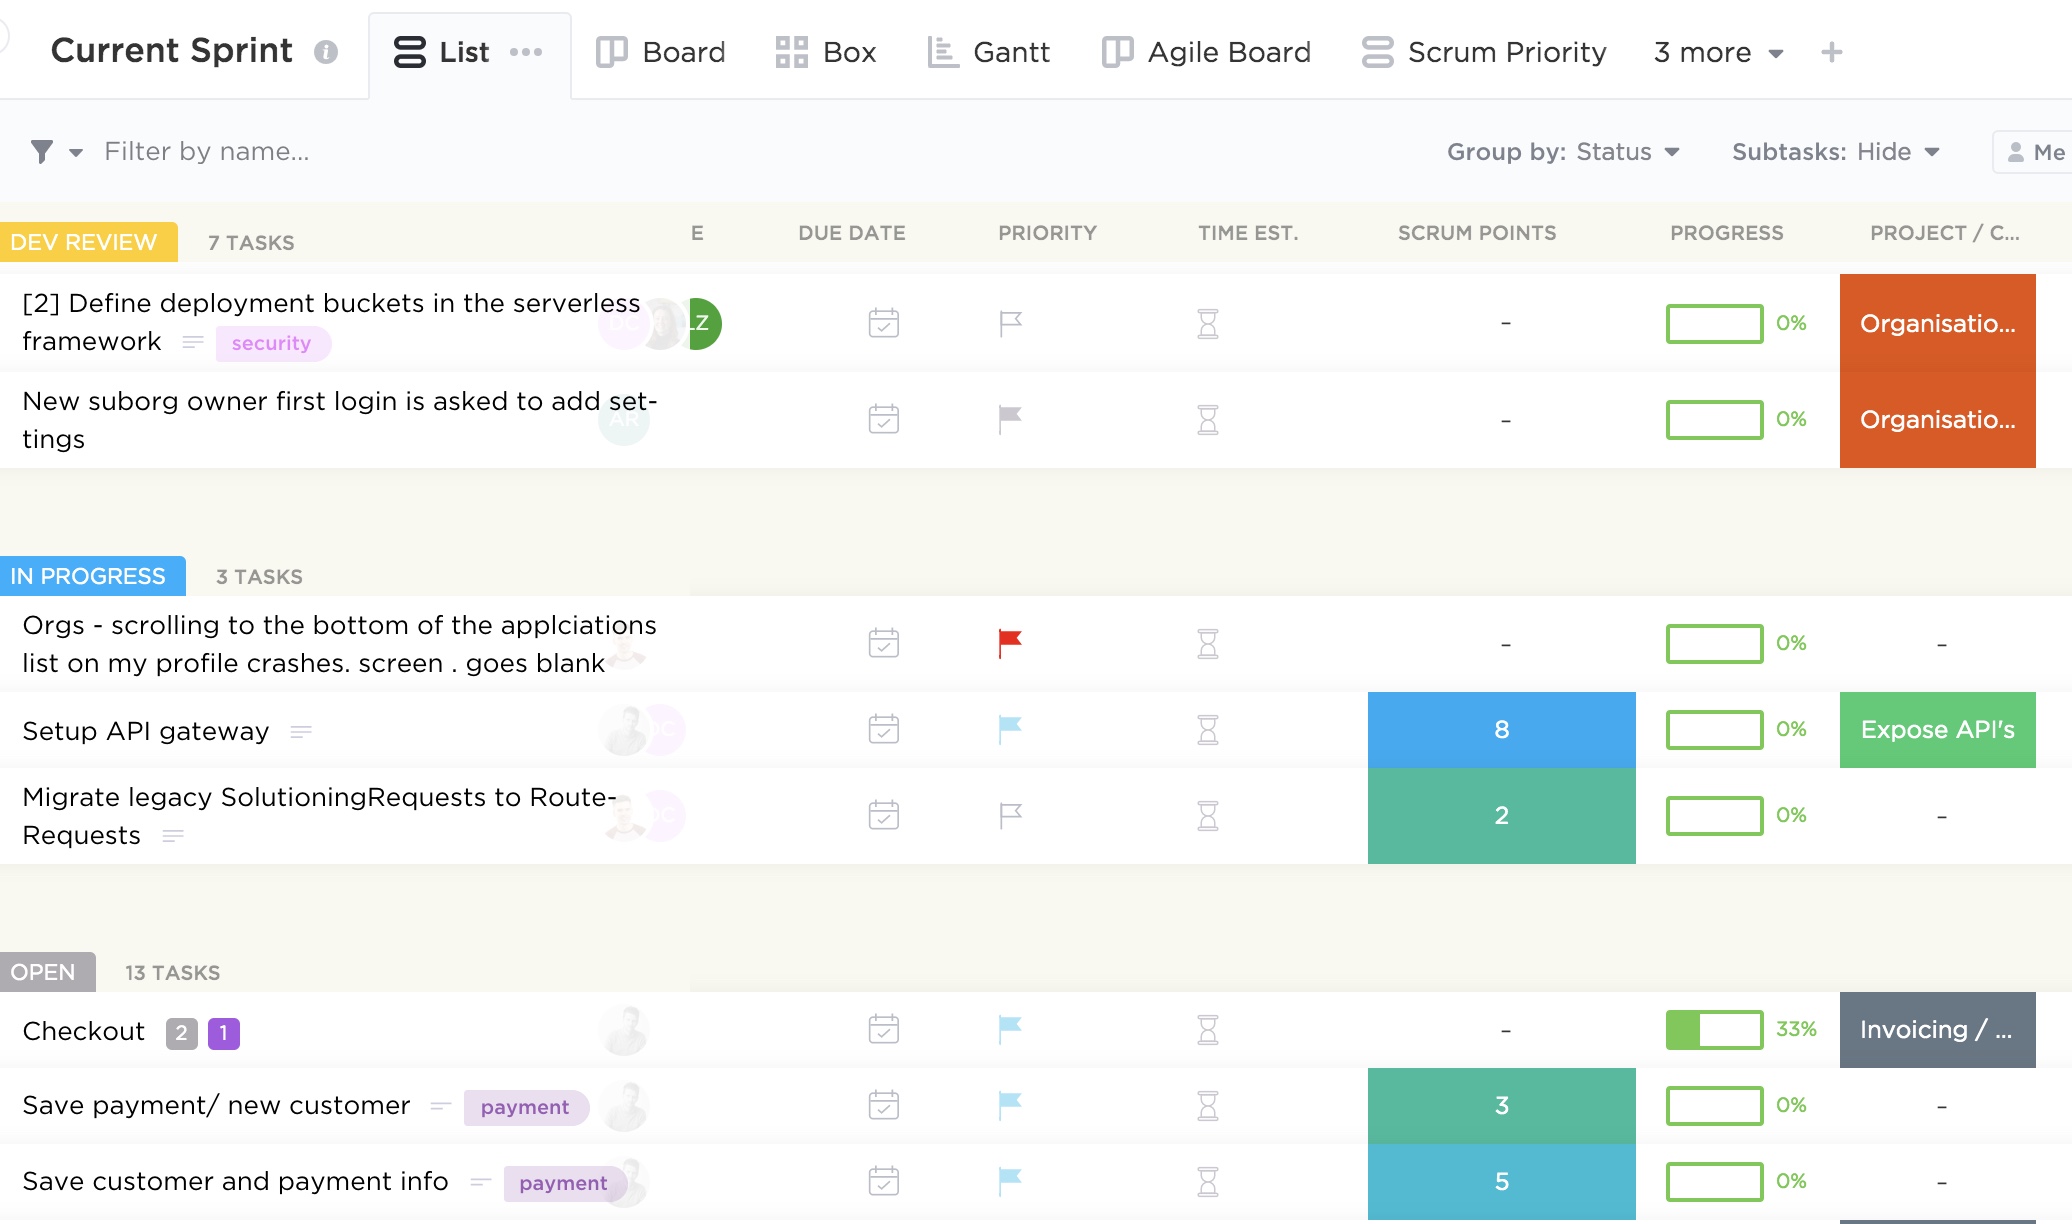Expand the 3 more views dropdown

click(x=1718, y=52)
